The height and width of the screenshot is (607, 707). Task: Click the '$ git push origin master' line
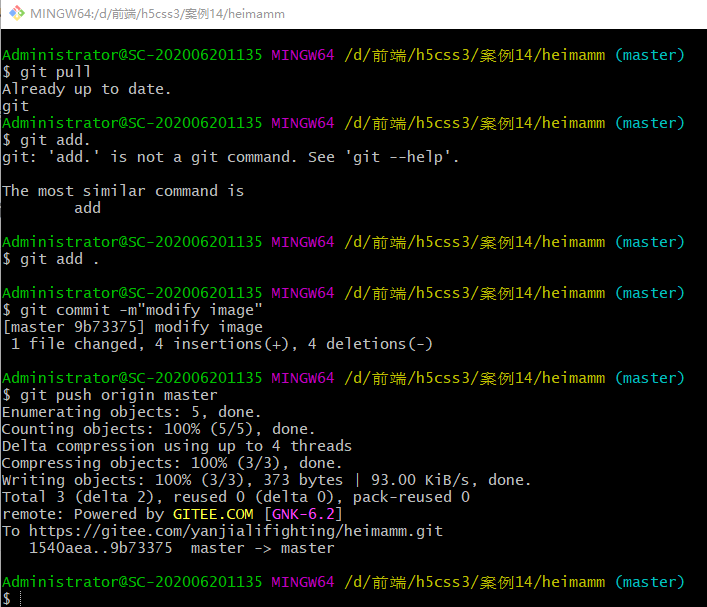tap(110, 395)
